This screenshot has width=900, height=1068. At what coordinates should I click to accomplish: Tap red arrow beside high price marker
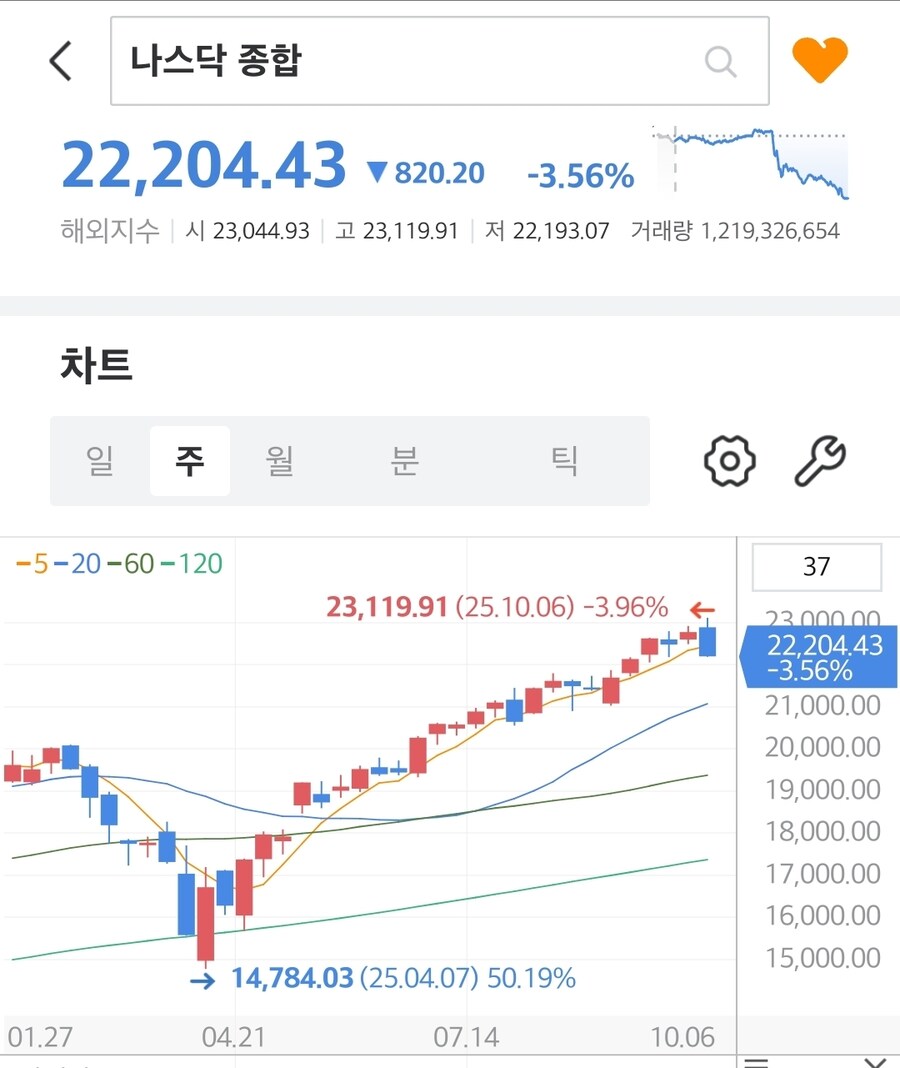[702, 609]
